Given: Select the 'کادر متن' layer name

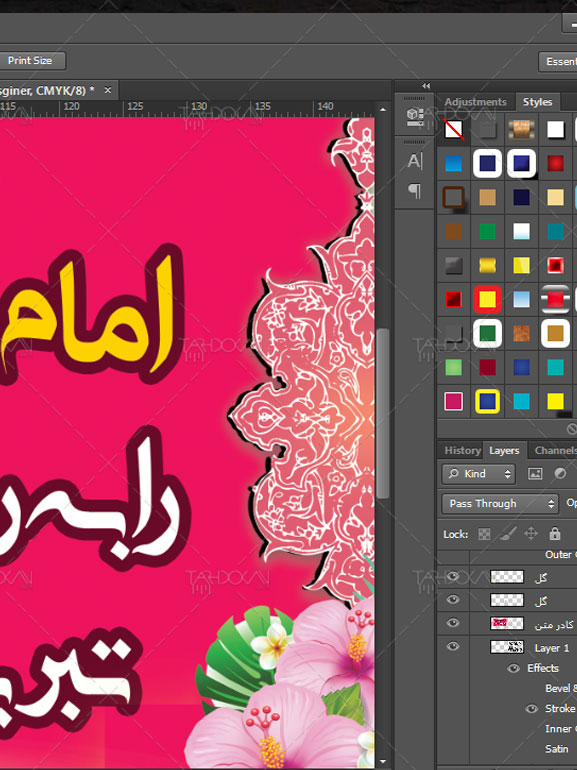Looking at the screenshot, I should point(554,625).
